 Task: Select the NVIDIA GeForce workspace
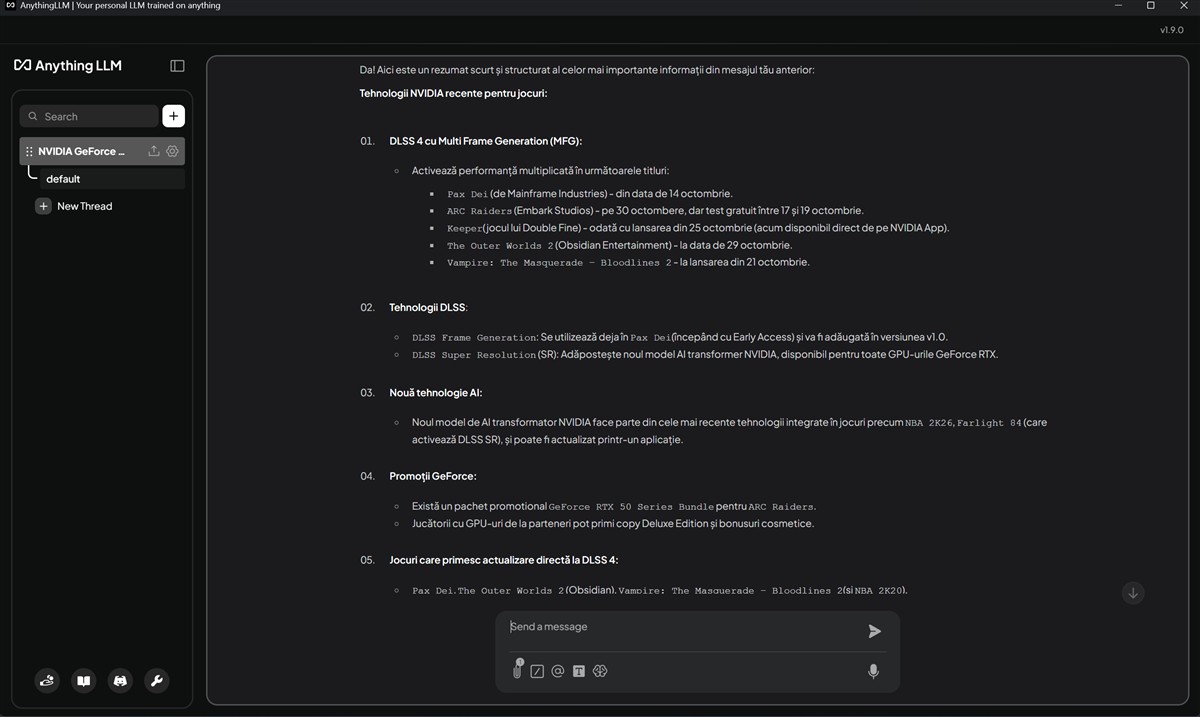[x=82, y=151]
